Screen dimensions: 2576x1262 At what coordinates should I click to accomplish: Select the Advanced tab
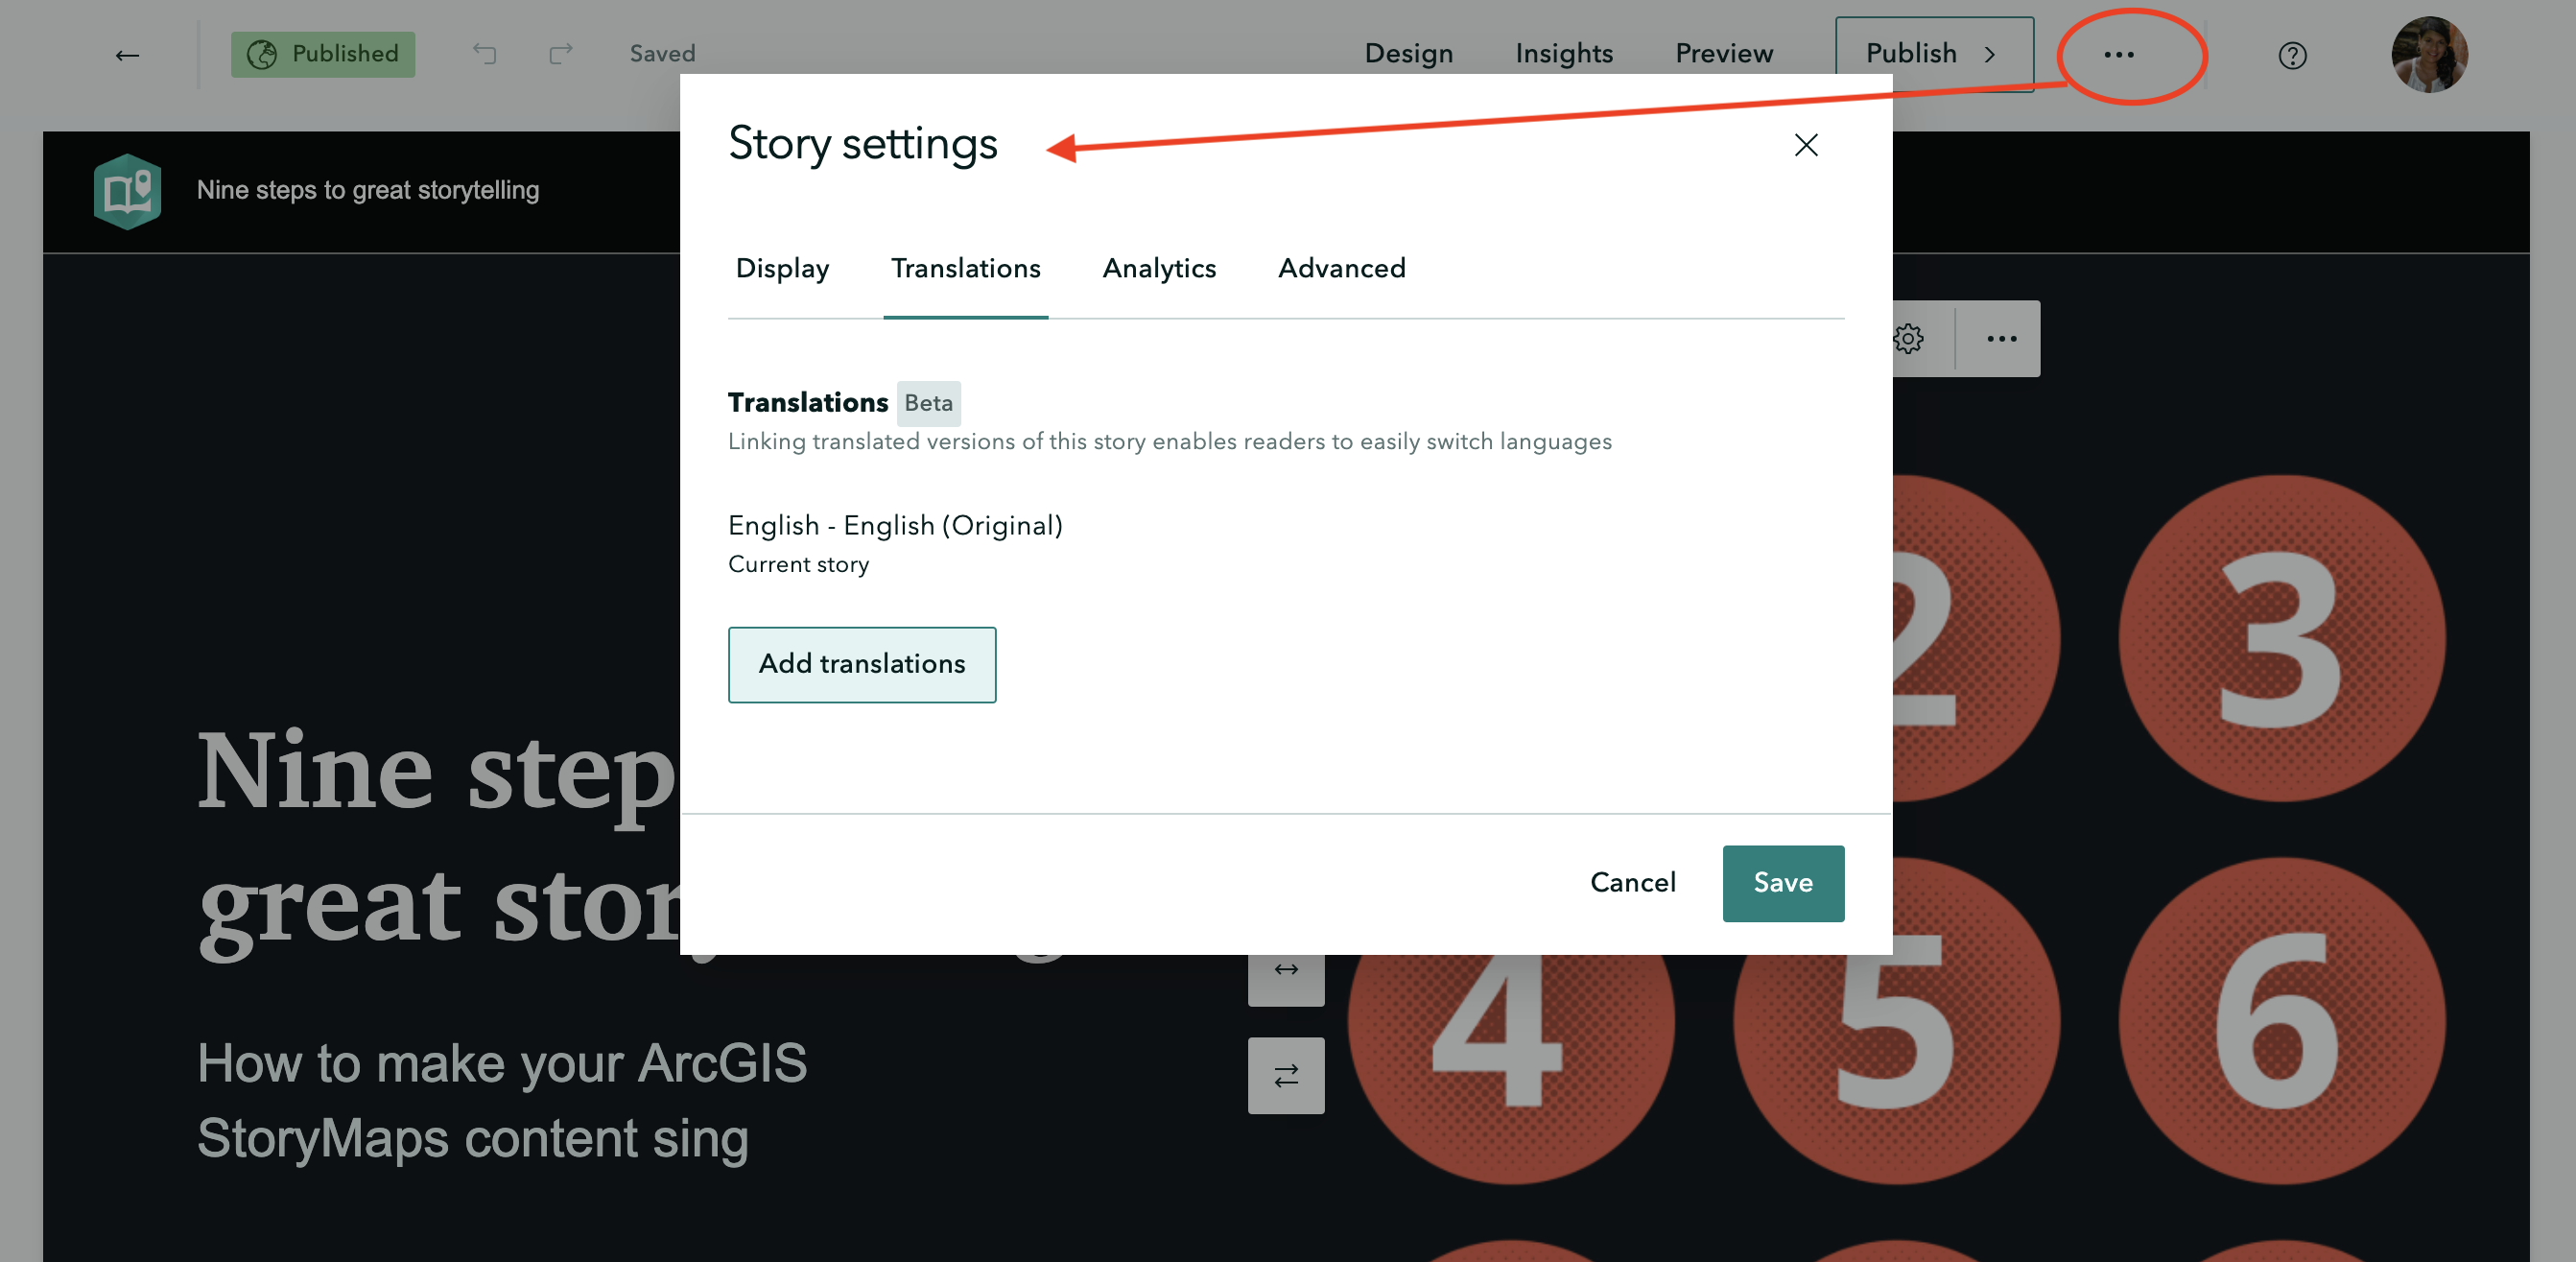coord(1341,268)
